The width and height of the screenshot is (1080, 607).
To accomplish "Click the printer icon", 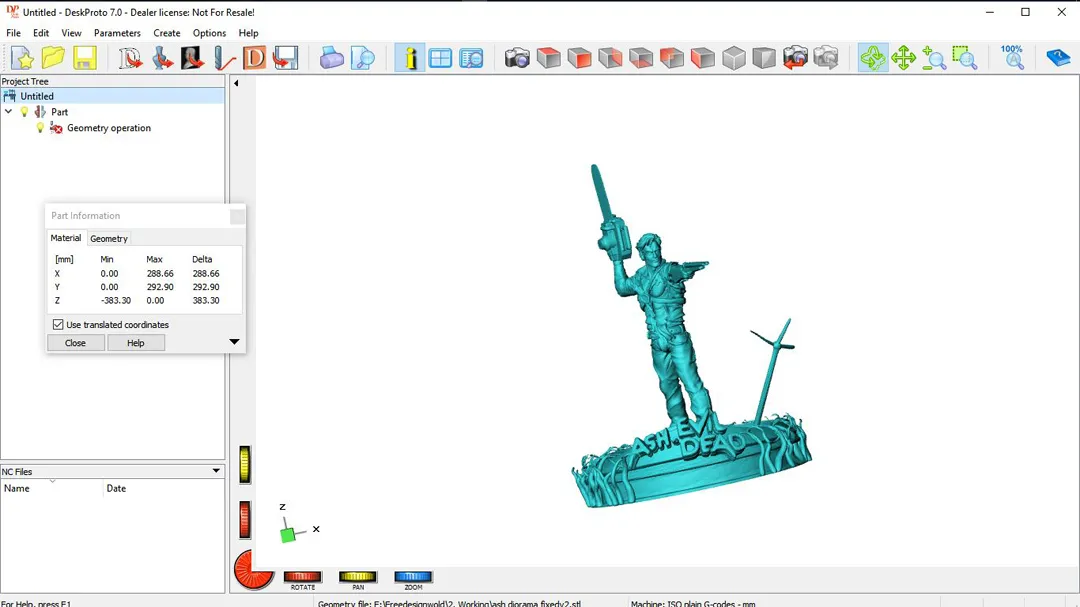I will tap(331, 58).
